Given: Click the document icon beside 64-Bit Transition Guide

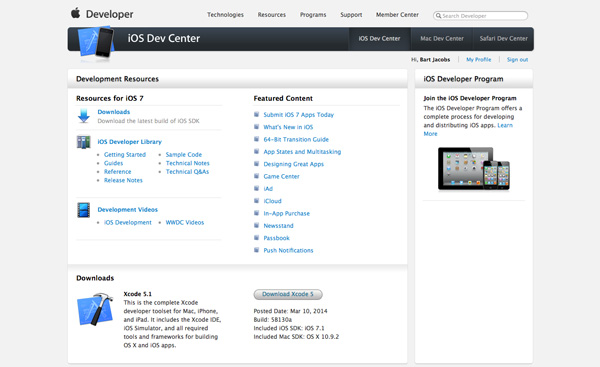Looking at the screenshot, I should pyautogui.click(x=256, y=139).
